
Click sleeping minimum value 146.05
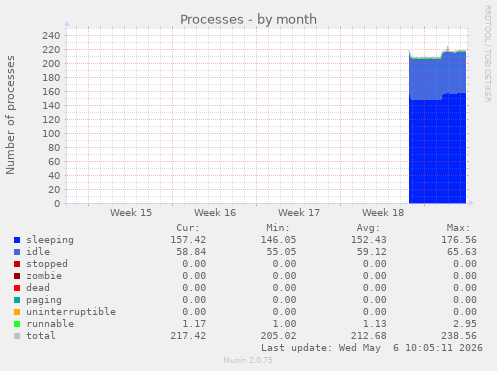pyautogui.click(x=278, y=240)
